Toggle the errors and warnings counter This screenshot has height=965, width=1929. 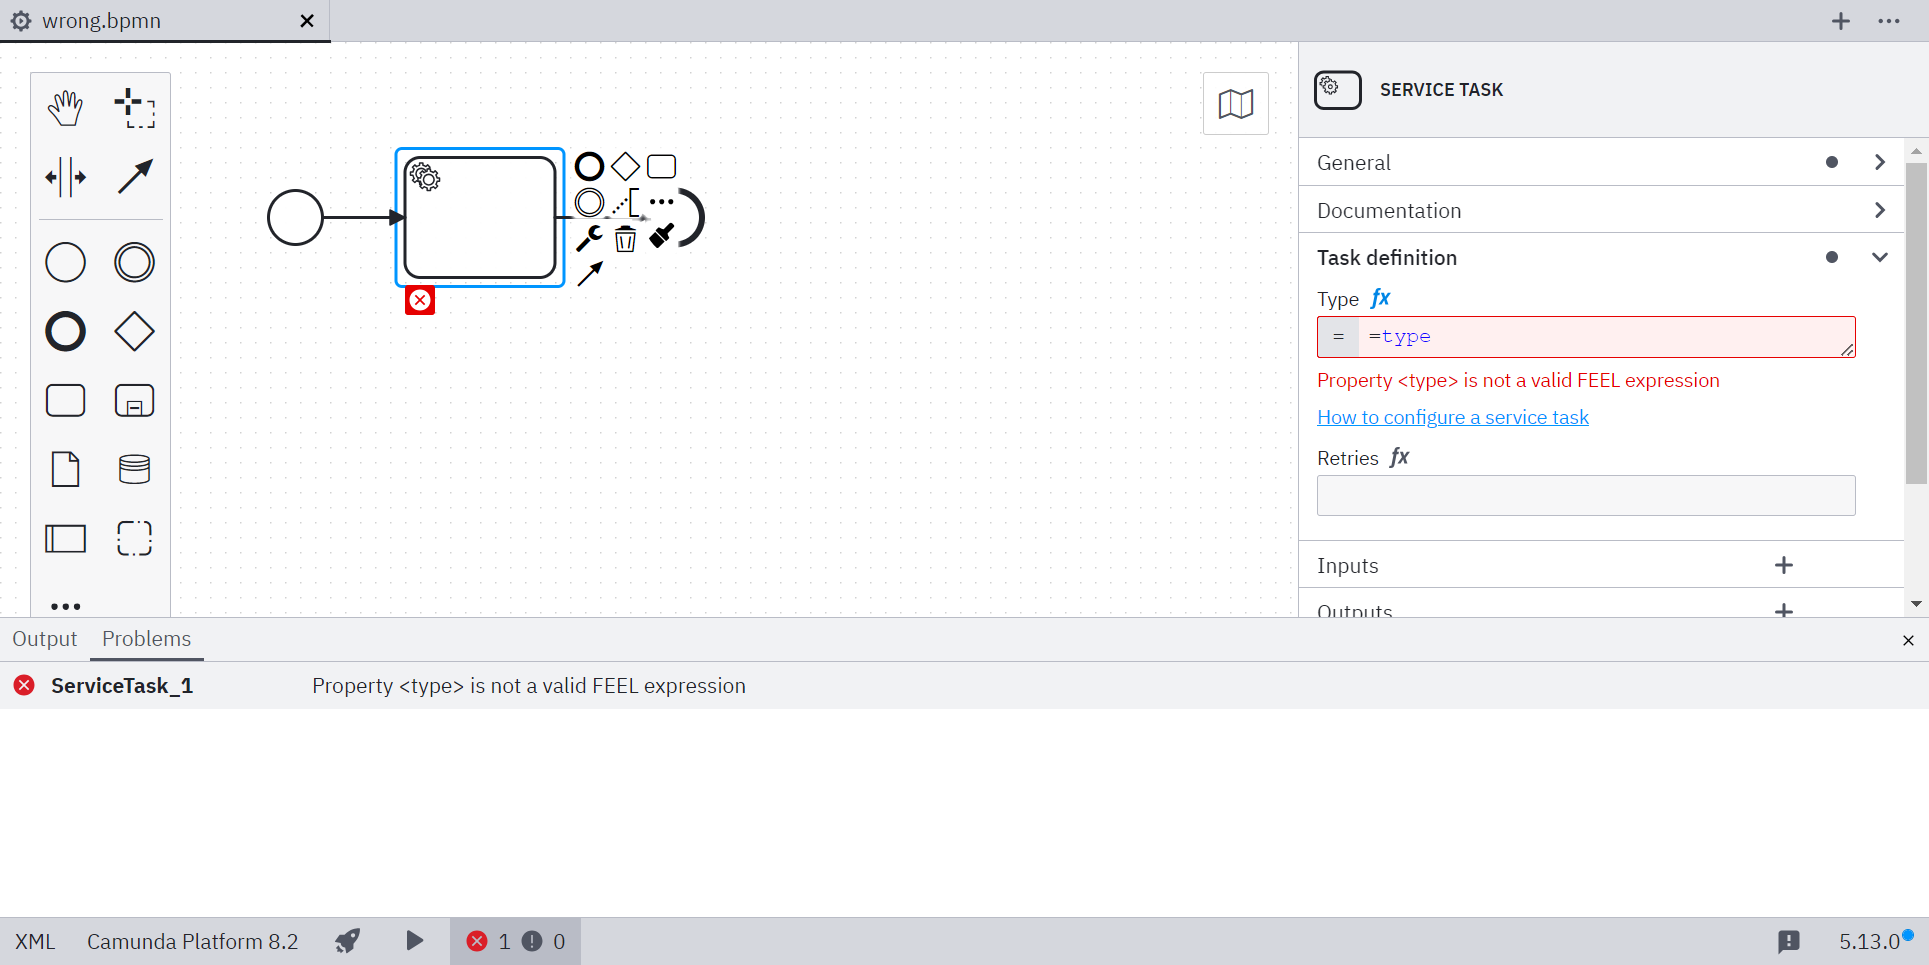515,942
